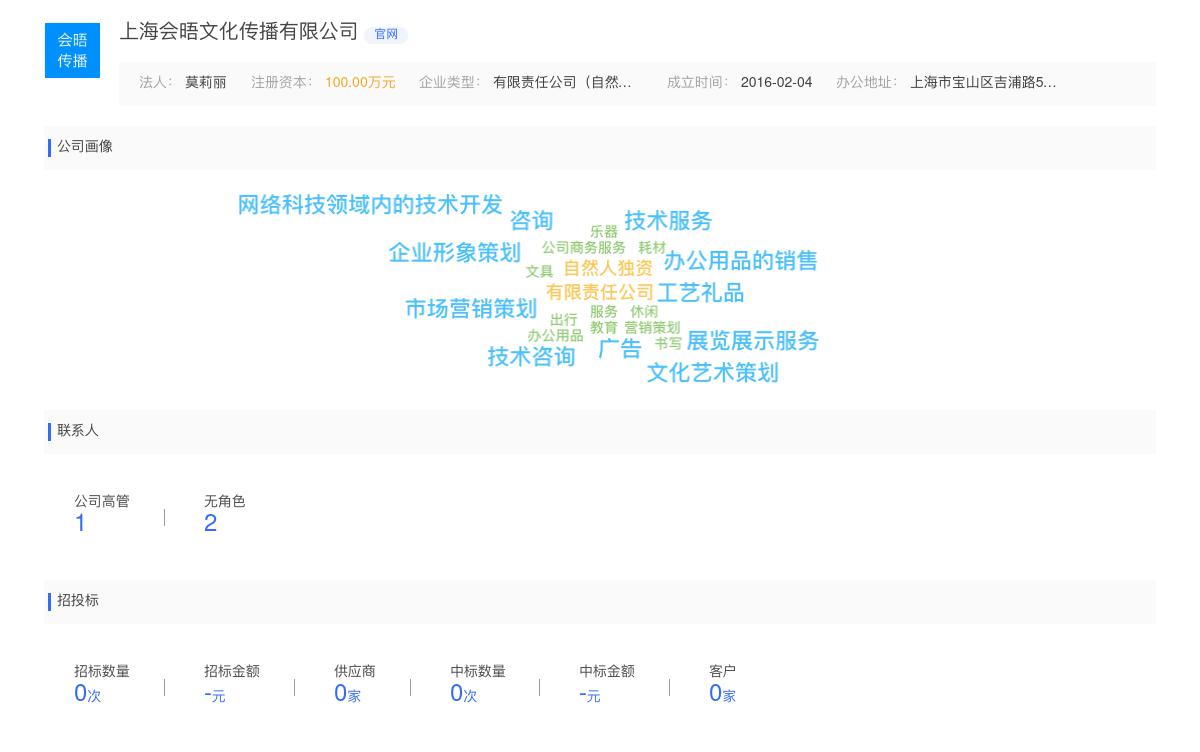Image resolution: width=1200 pixels, height=752 pixels.
Task: Click small word cloud tag 出行
Action: pyautogui.click(x=564, y=320)
